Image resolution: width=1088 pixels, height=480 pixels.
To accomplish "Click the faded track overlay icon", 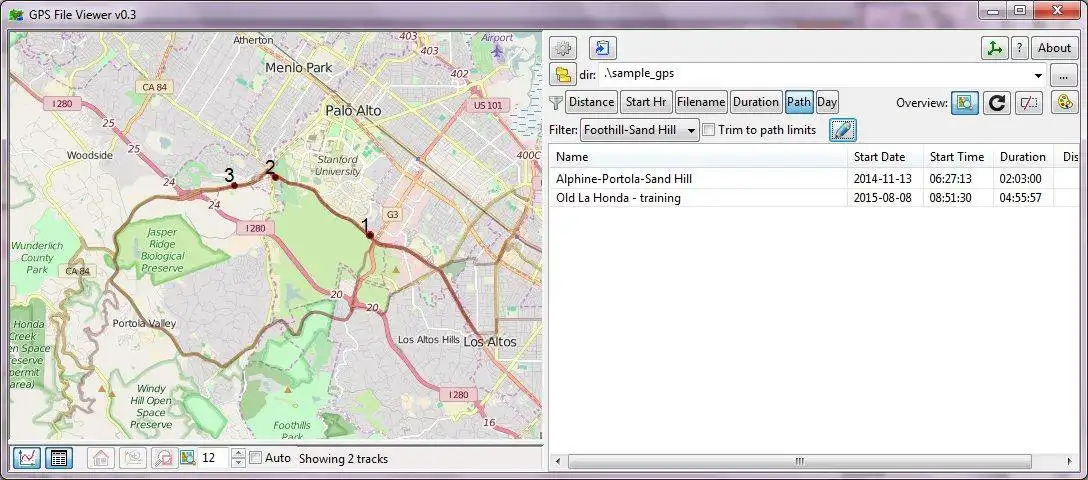I will (133, 458).
